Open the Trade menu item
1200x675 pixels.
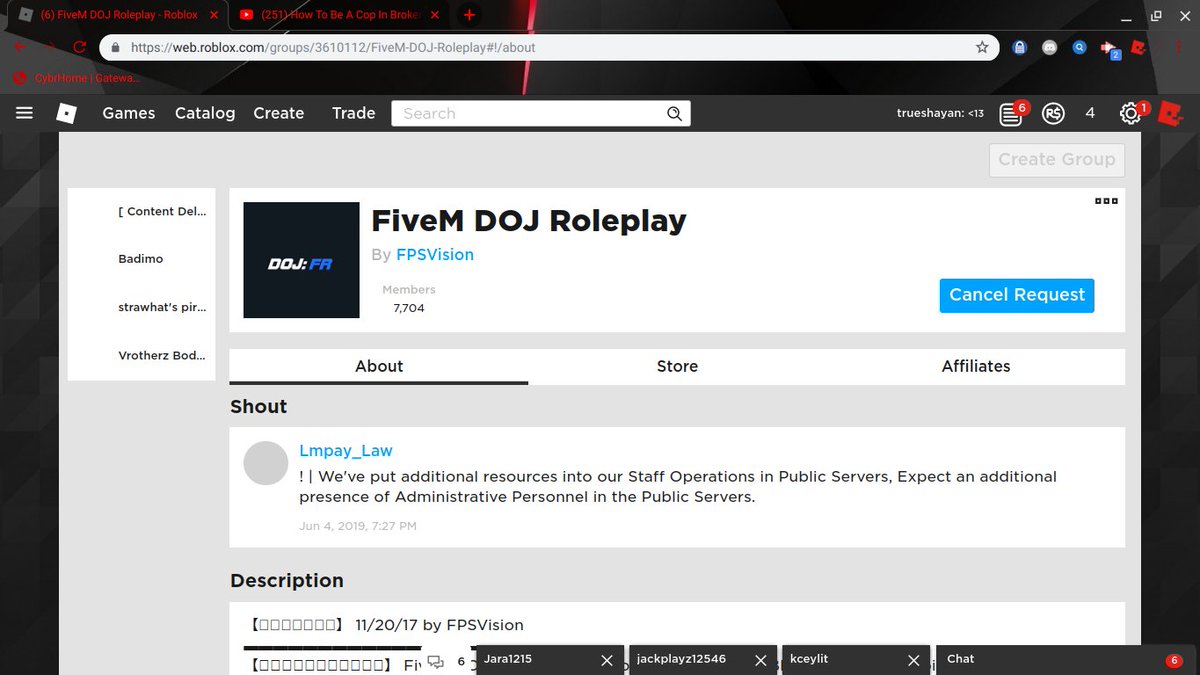(x=354, y=113)
